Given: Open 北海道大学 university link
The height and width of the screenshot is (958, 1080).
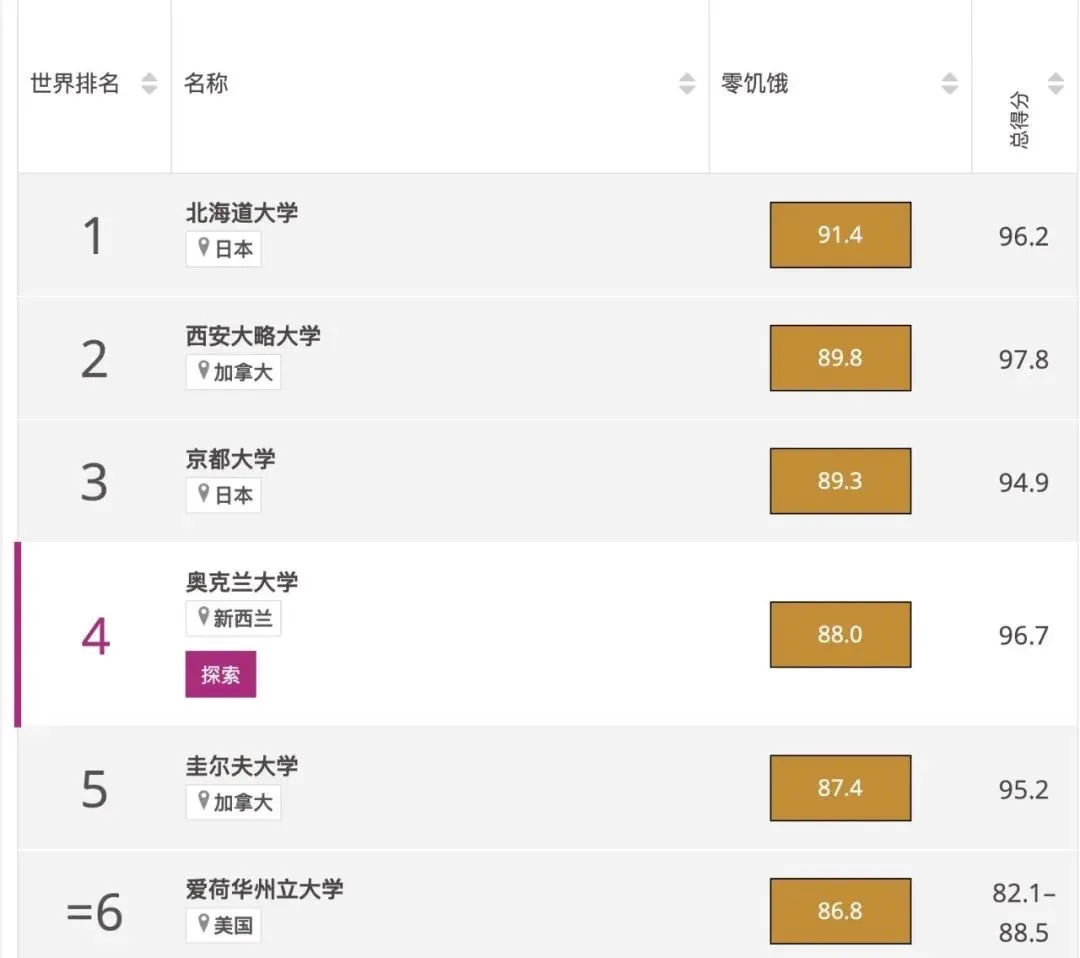Looking at the screenshot, I should pos(242,213).
